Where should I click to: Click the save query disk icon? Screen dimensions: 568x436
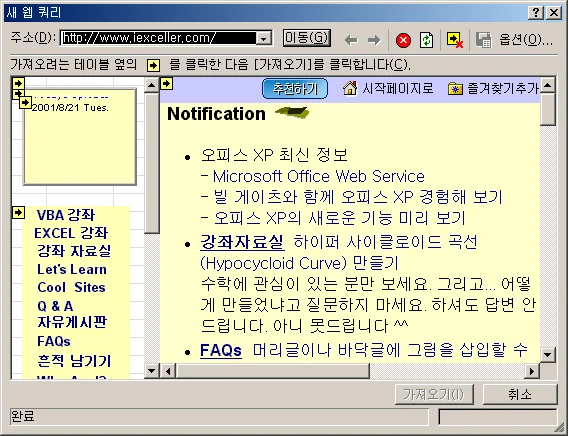pos(484,40)
